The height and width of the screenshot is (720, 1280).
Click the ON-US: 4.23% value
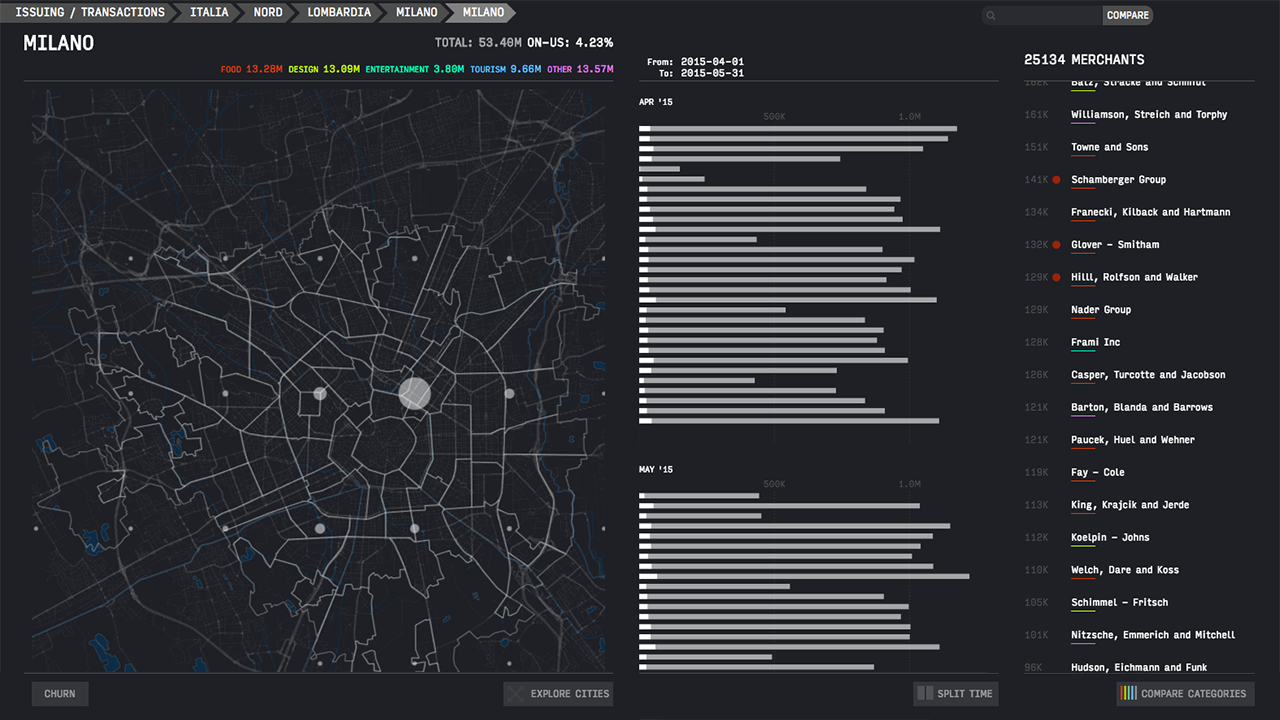(x=570, y=43)
